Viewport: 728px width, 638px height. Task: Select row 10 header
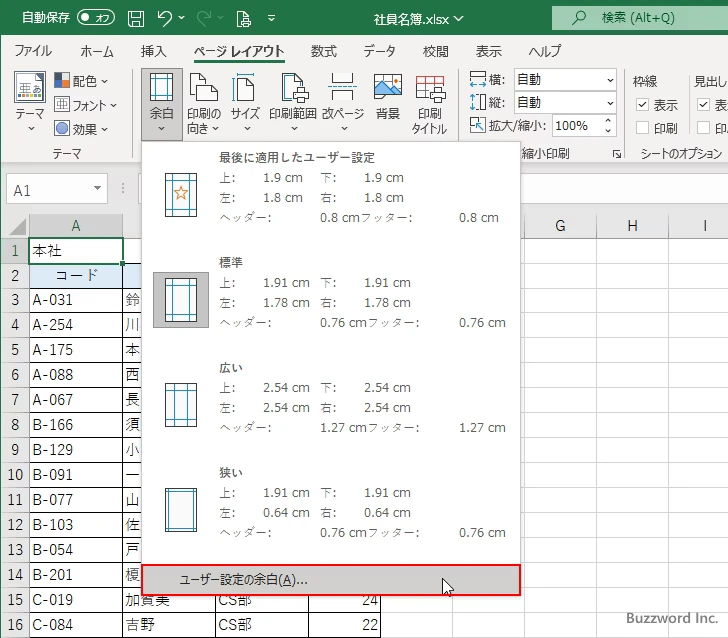pyautogui.click(x=15, y=475)
